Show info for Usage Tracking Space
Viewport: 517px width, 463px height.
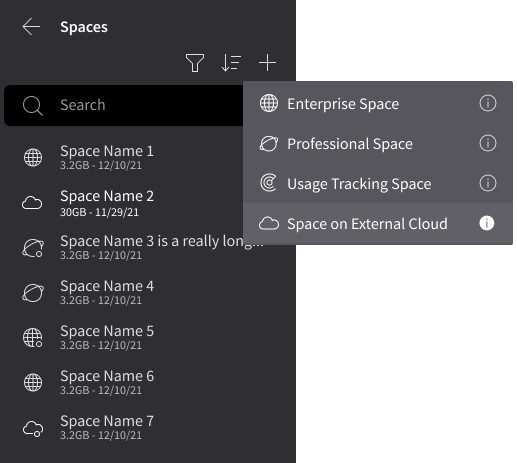(488, 183)
